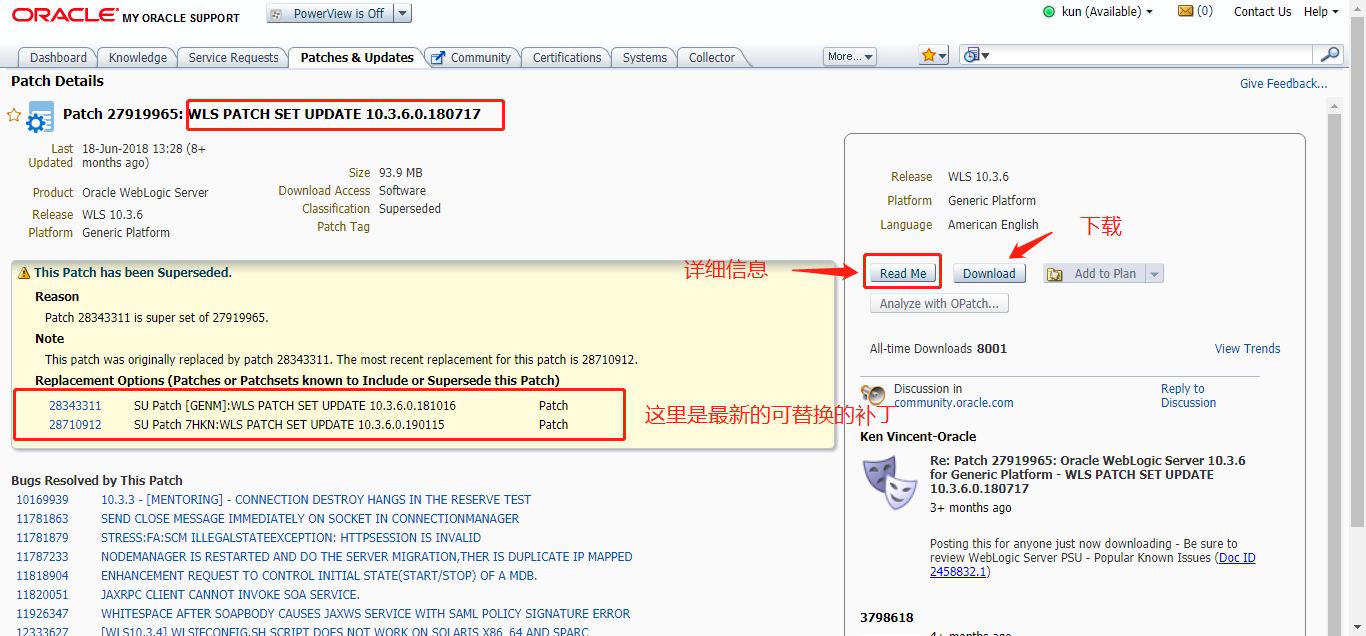This screenshot has height=636, width=1366.
Task: Open bug 11818904 link
Action: pyautogui.click(x=42, y=576)
